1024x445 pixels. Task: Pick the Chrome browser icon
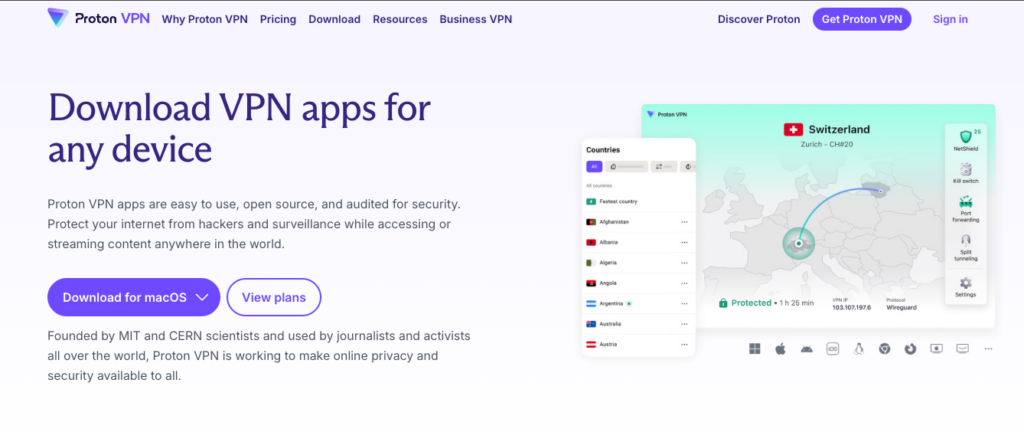(x=884, y=349)
